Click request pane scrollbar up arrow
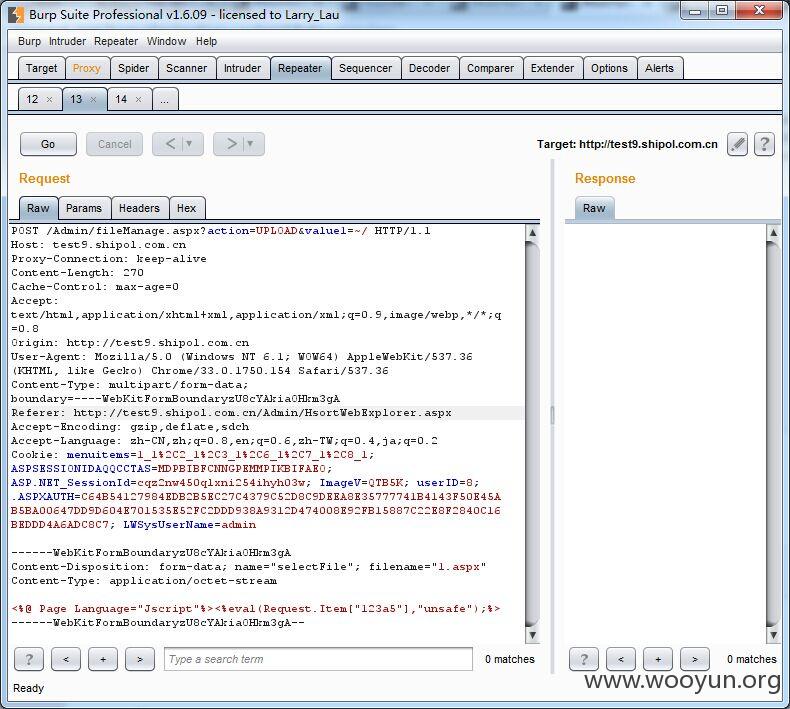 tap(532, 232)
